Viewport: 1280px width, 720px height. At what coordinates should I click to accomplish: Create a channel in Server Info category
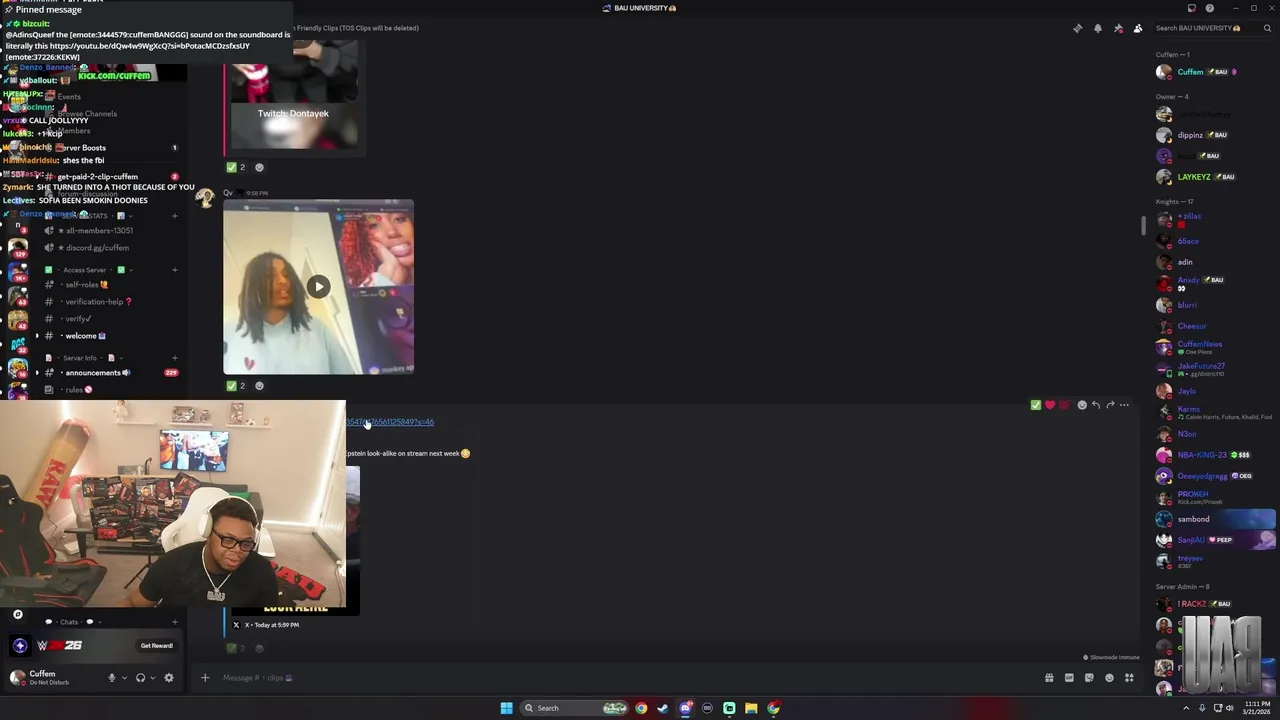point(174,358)
